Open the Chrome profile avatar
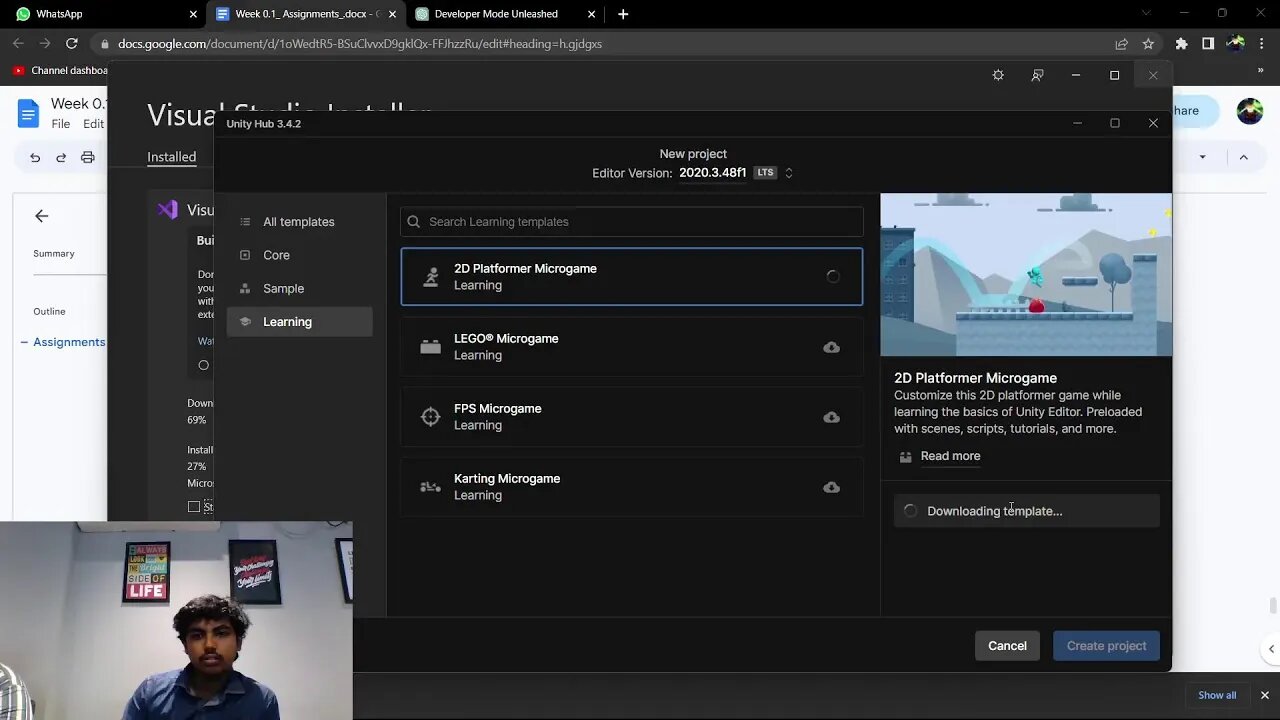The image size is (1280, 720). pyautogui.click(x=1235, y=44)
